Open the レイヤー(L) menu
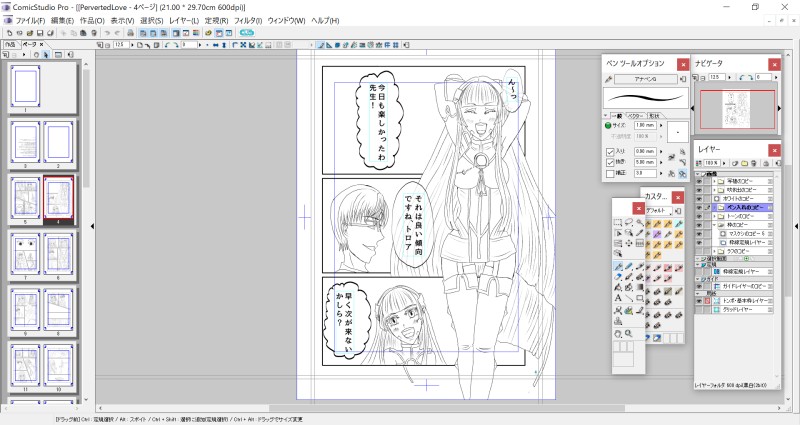 coord(184,20)
